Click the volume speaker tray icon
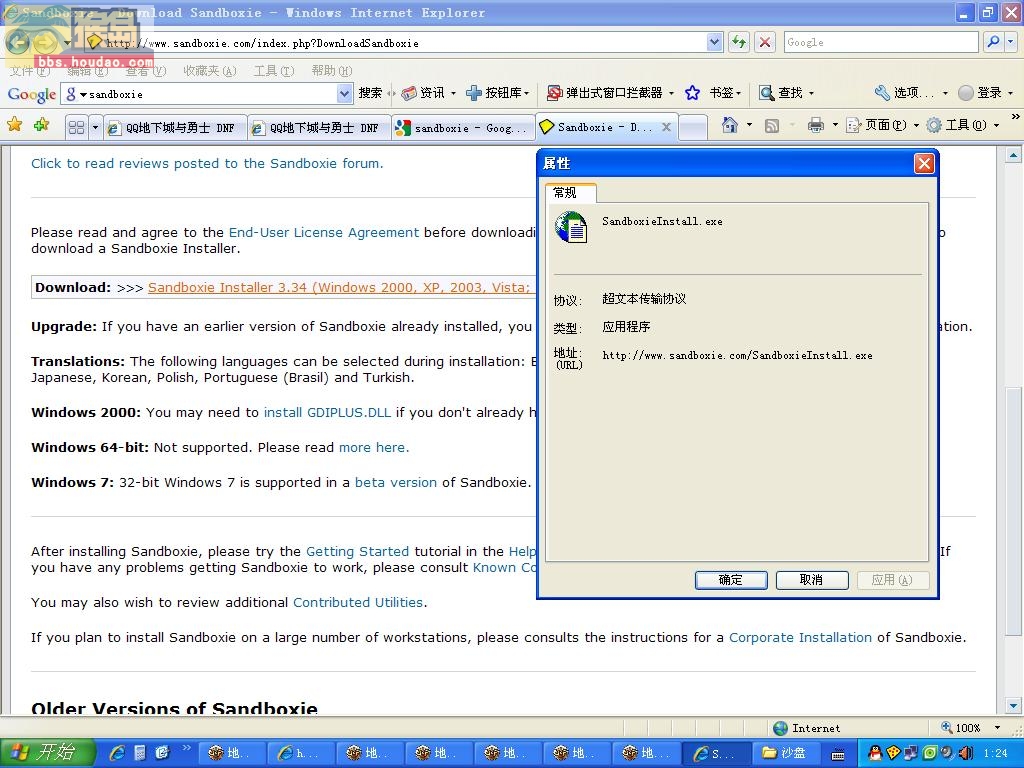1024x768 pixels. pos(966,753)
